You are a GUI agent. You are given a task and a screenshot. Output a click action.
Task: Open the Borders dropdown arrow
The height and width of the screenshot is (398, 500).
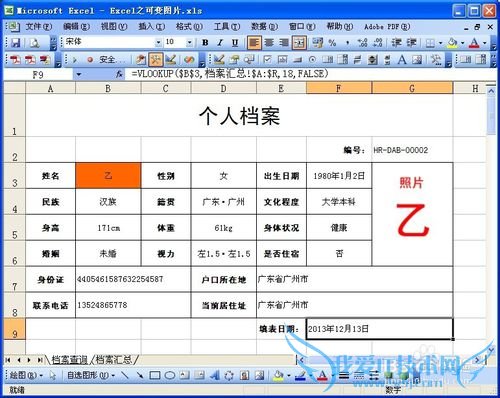(x=441, y=43)
